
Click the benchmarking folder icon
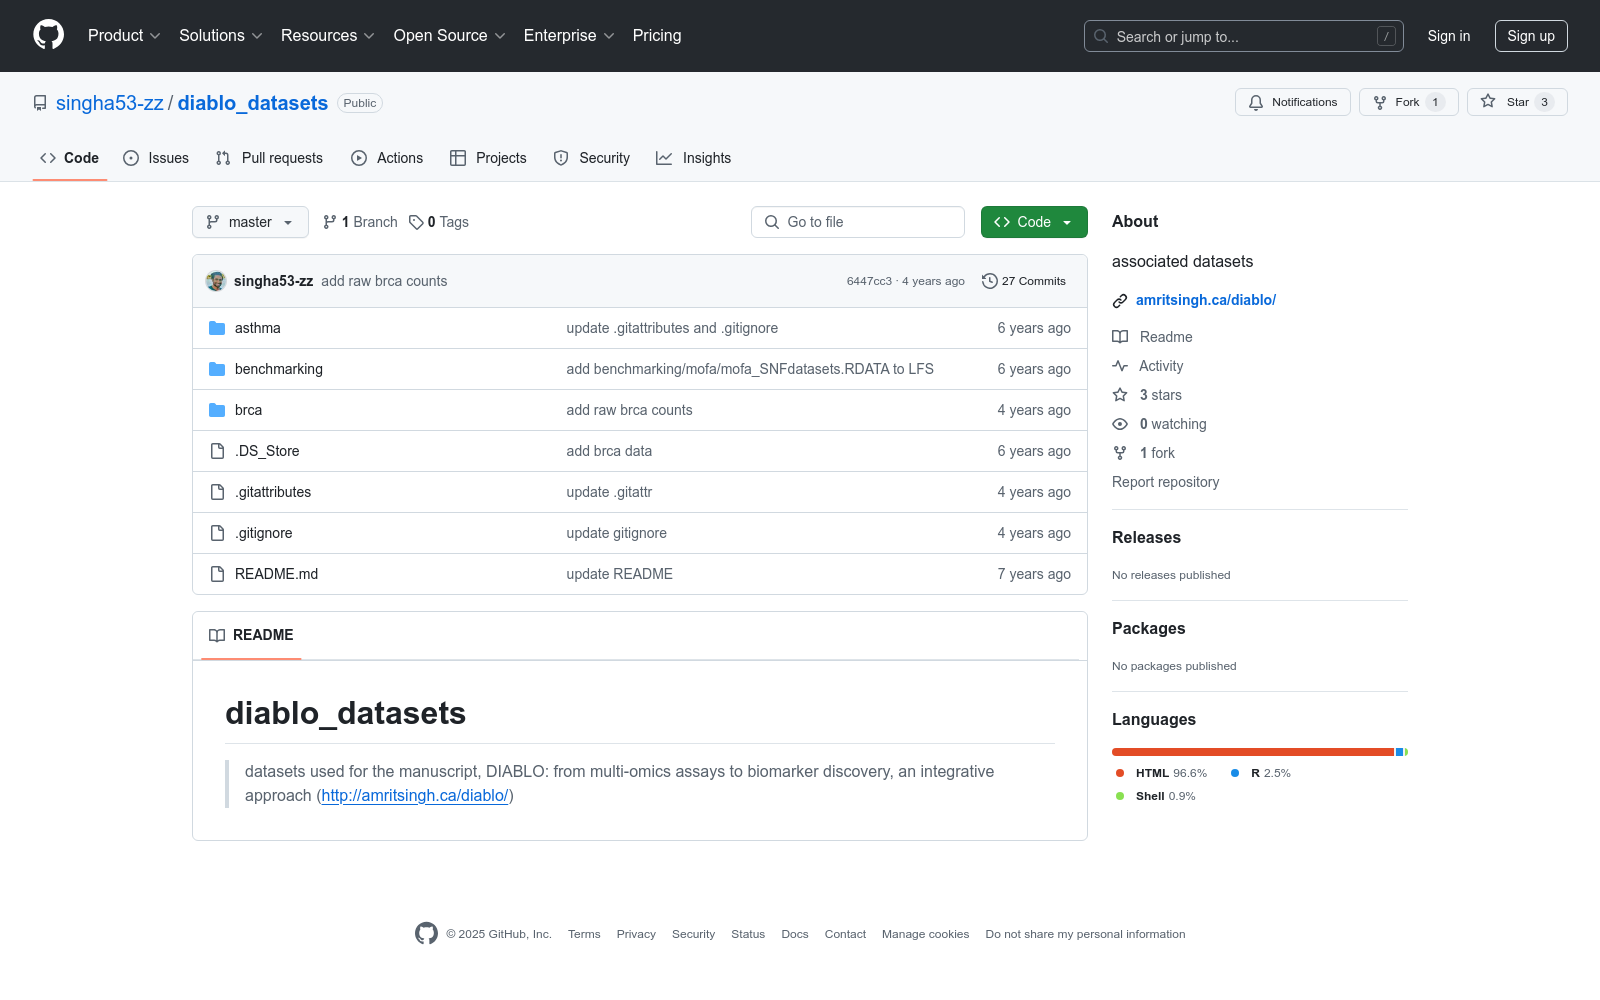tap(217, 369)
